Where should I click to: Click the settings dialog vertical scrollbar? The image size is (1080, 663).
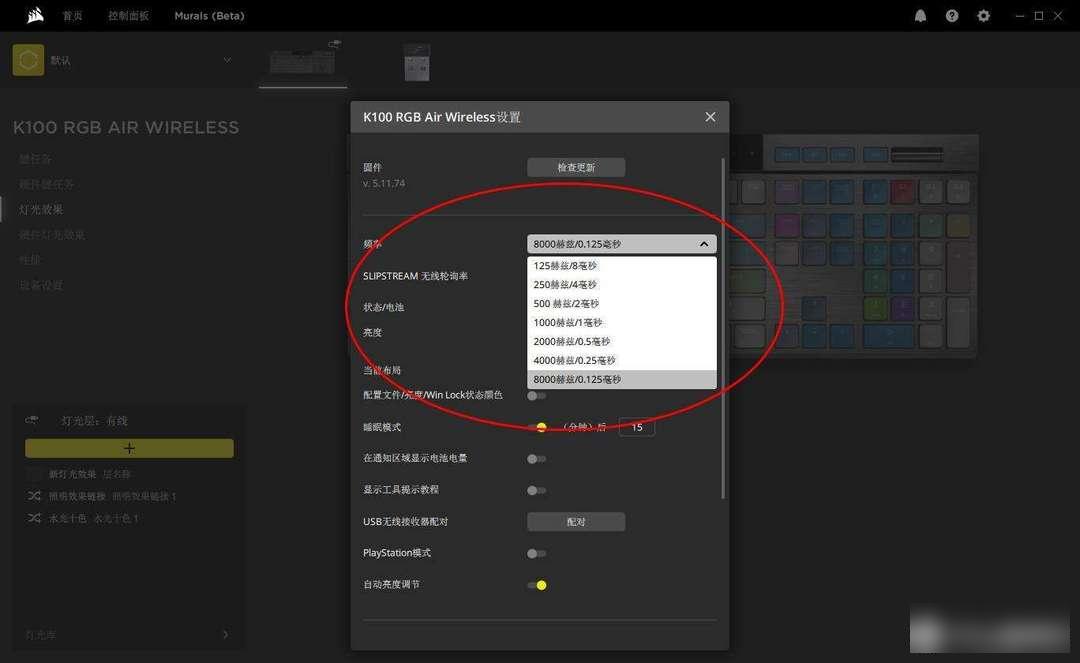point(723,328)
